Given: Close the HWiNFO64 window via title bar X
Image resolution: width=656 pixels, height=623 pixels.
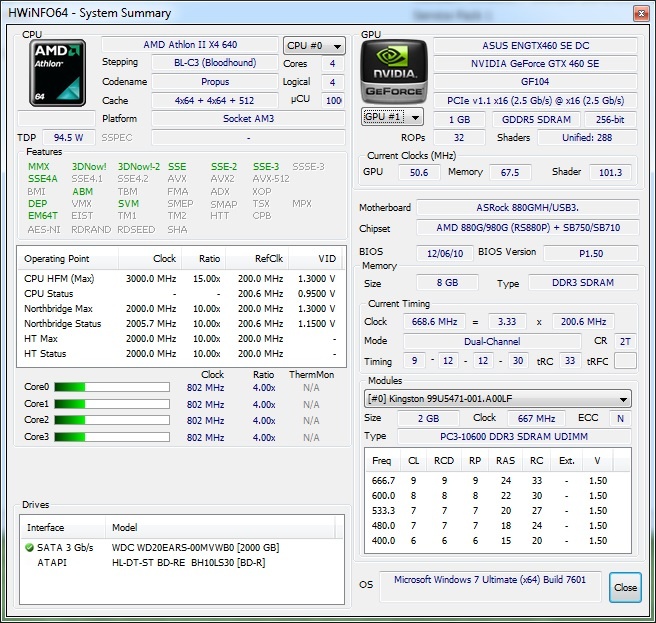Looking at the screenshot, I should click(641, 14).
